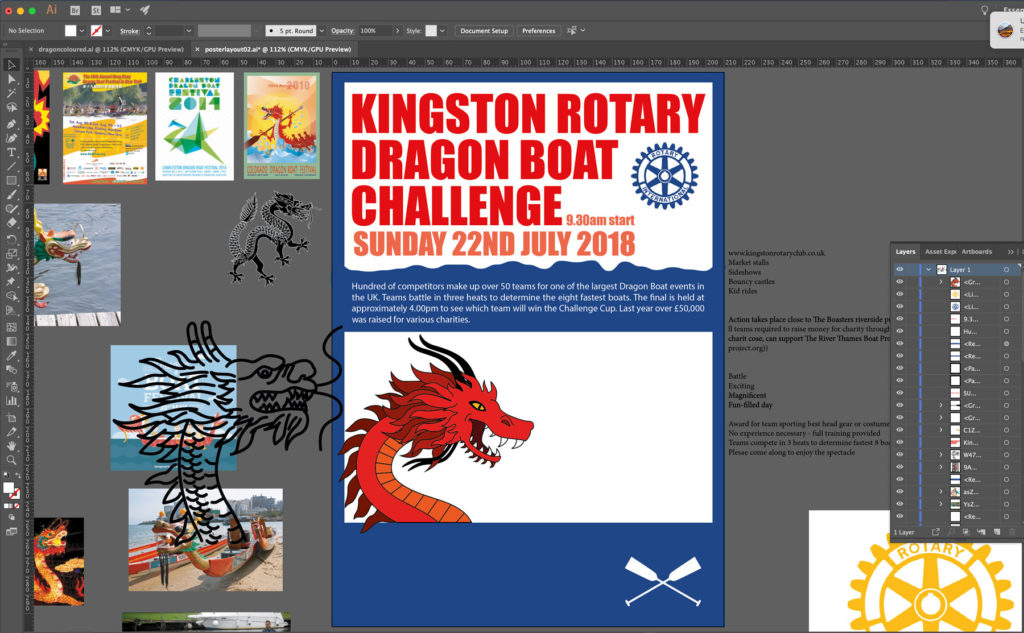Switch to dragoncoloured.ai document tab
Viewport: 1024px width, 633px height.
(x=111, y=49)
